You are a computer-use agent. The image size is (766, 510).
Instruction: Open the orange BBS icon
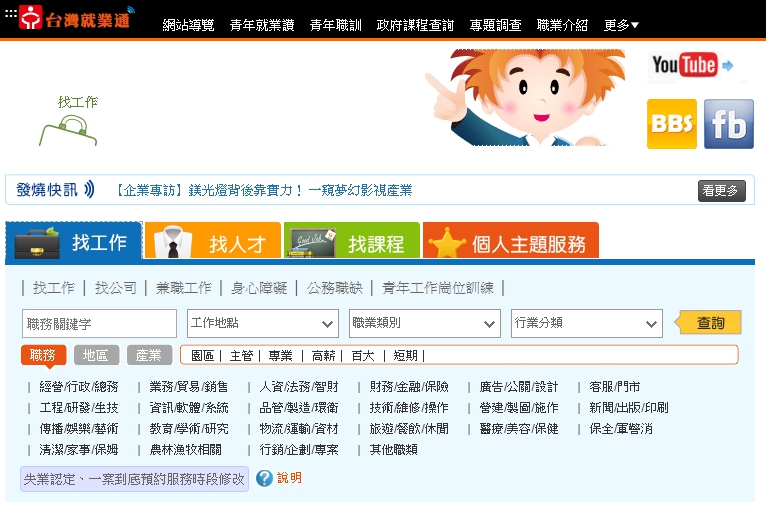click(672, 124)
